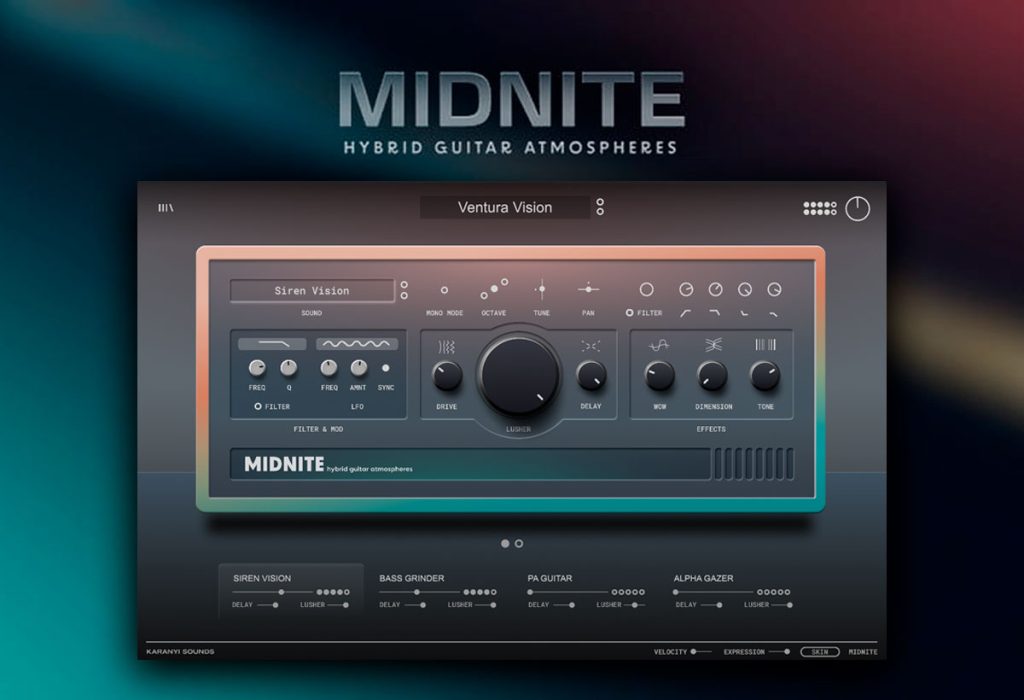Select the low-pass filter shape above the FREQ knob
This screenshot has height=700, width=1024.
[x=272, y=343]
